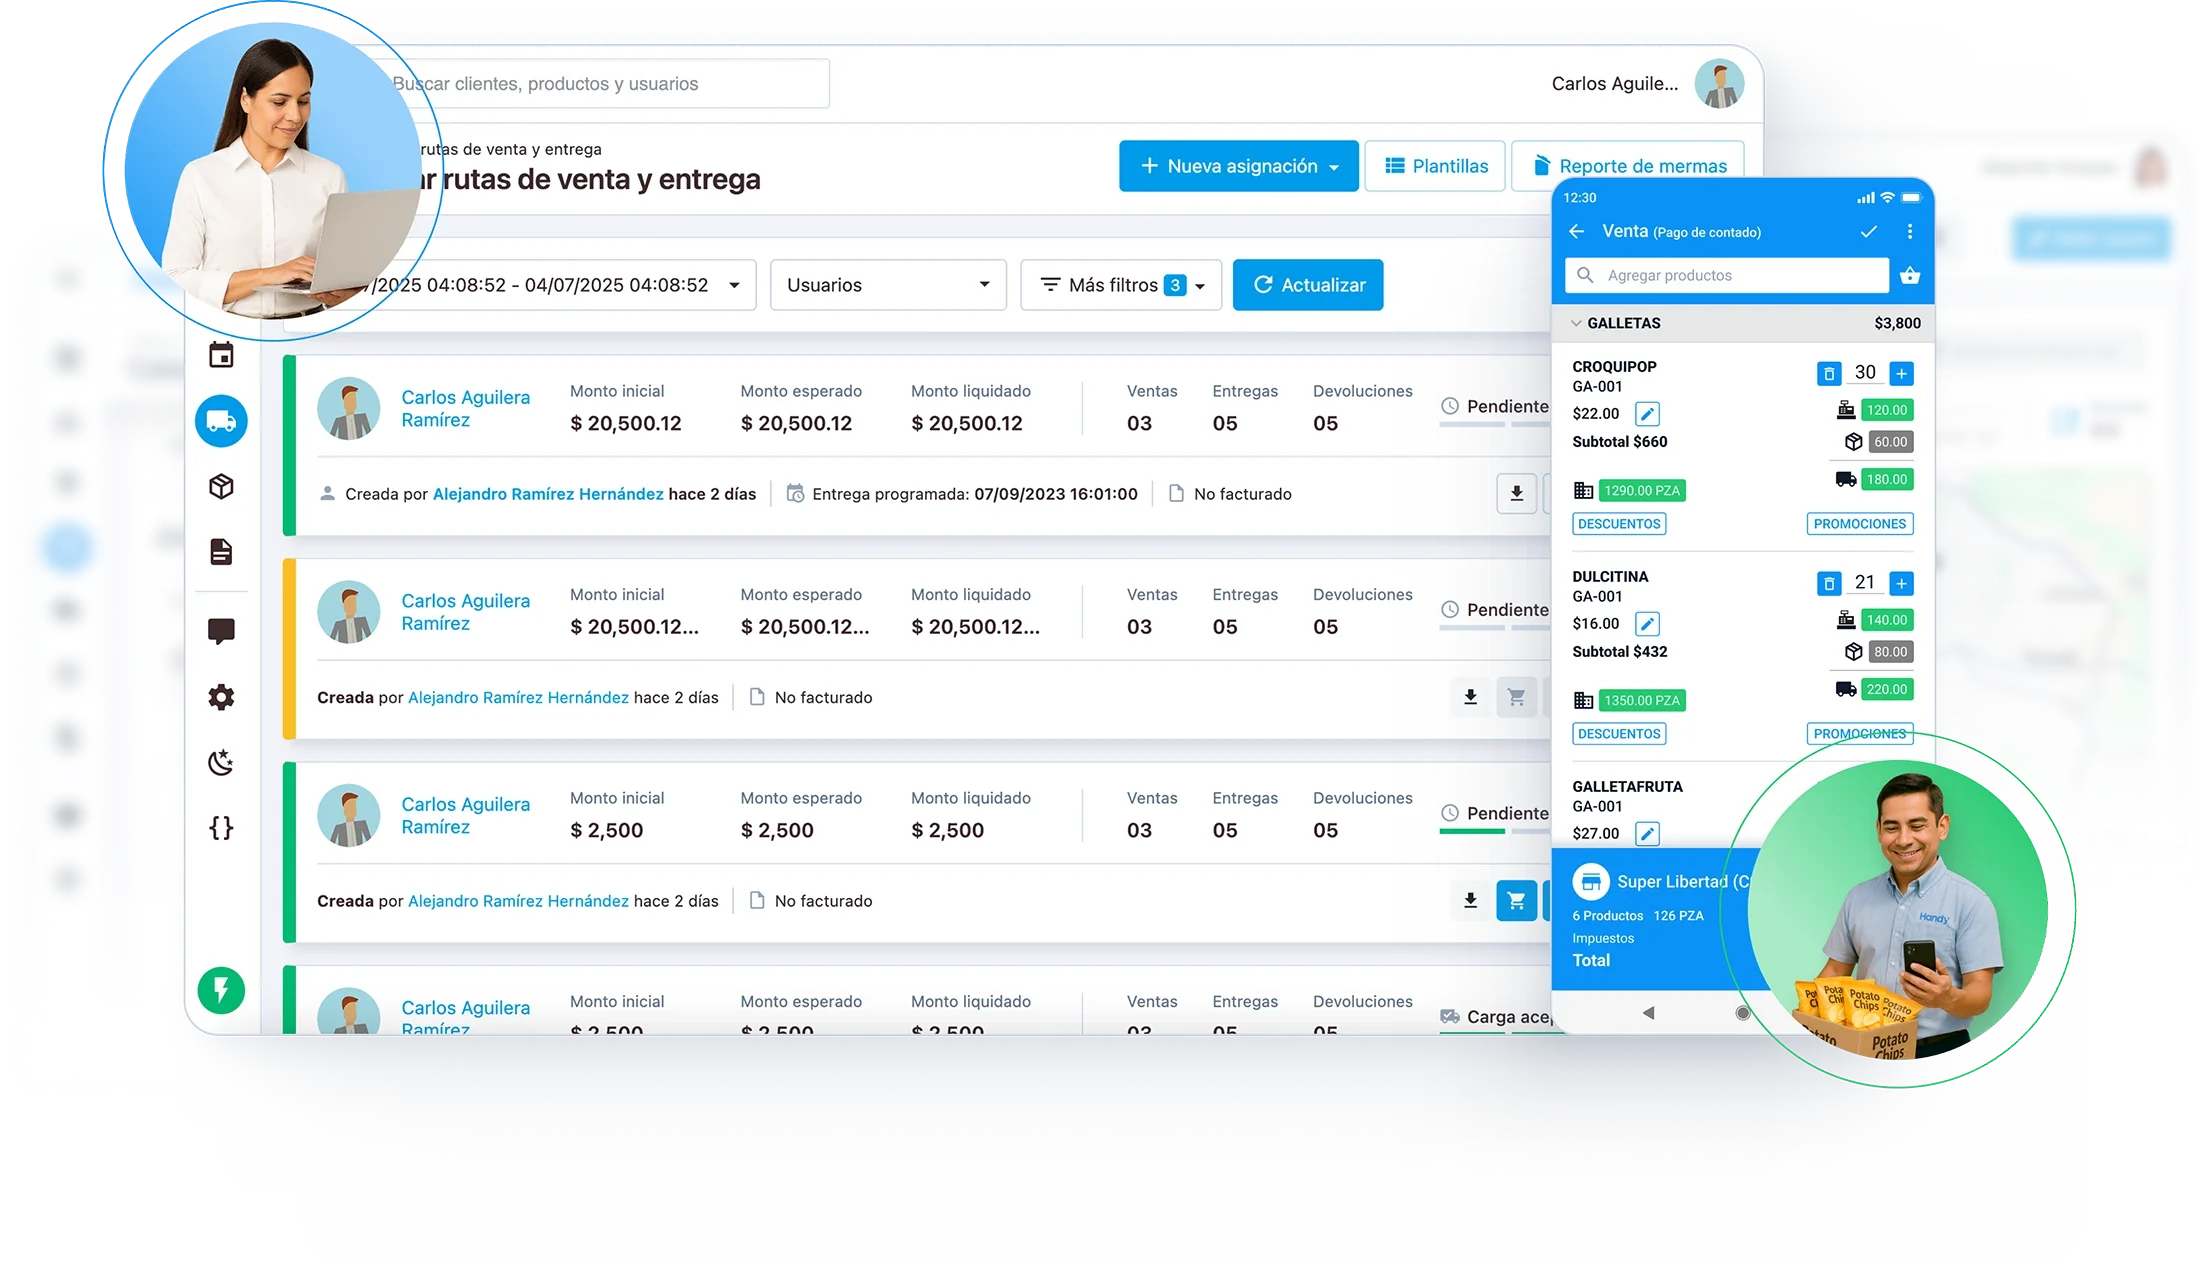Collapse the GALLETAS category section
2200x1261 pixels.
[x=1577, y=323]
